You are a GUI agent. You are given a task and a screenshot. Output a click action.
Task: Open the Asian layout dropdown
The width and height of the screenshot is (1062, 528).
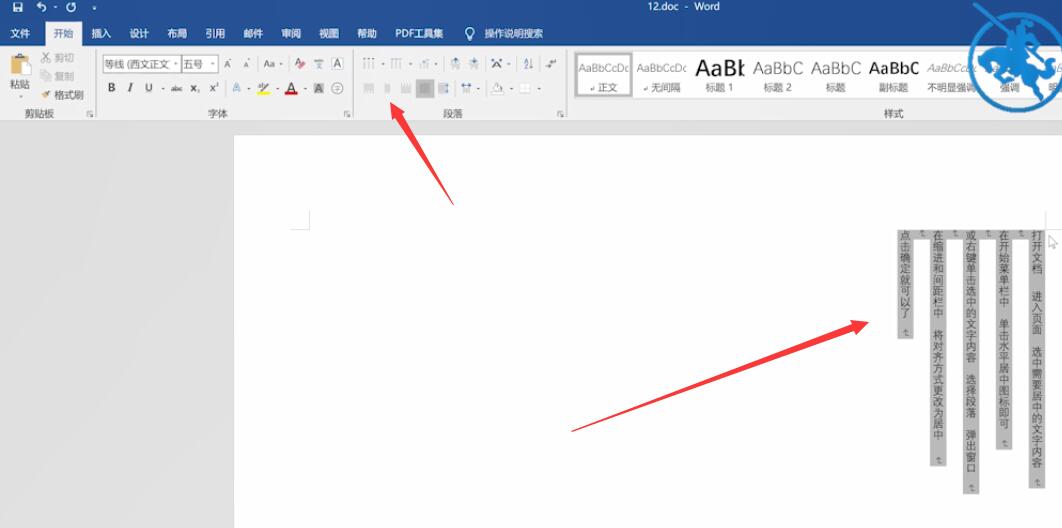point(500,64)
